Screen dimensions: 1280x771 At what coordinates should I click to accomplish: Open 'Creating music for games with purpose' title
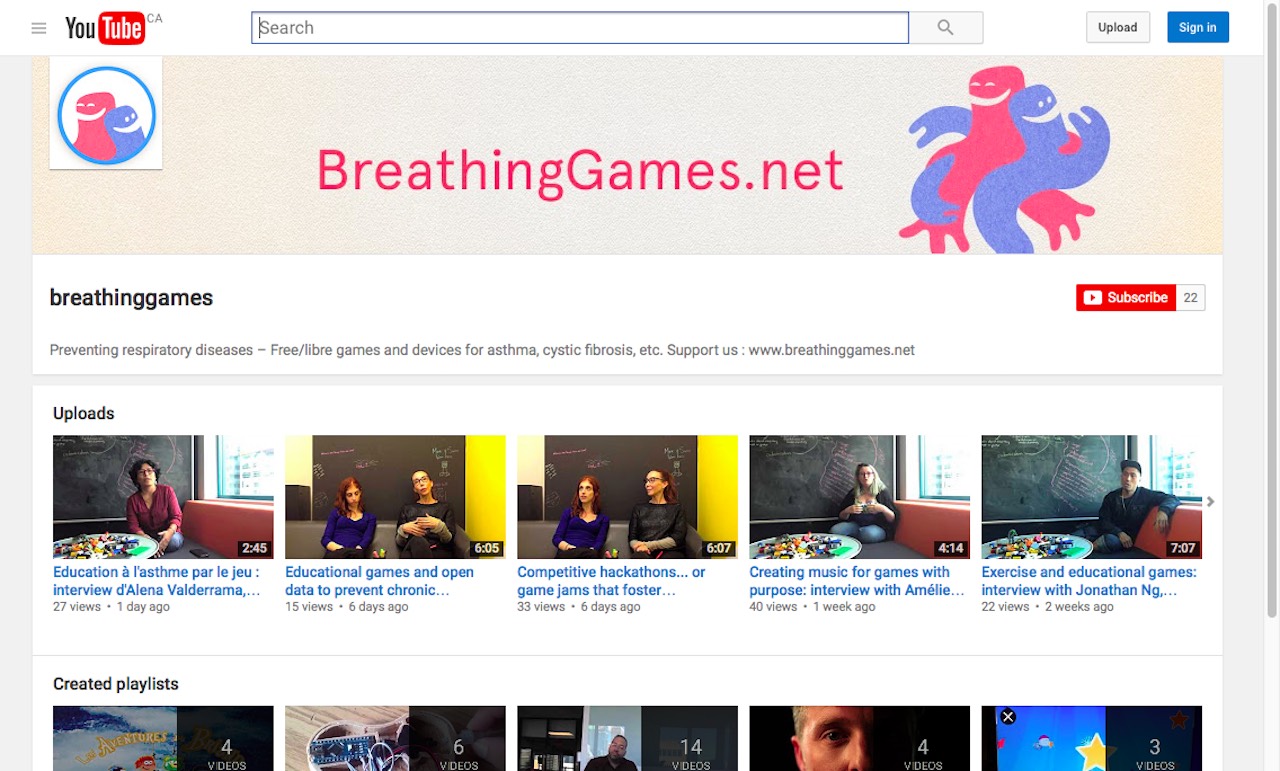pos(857,581)
